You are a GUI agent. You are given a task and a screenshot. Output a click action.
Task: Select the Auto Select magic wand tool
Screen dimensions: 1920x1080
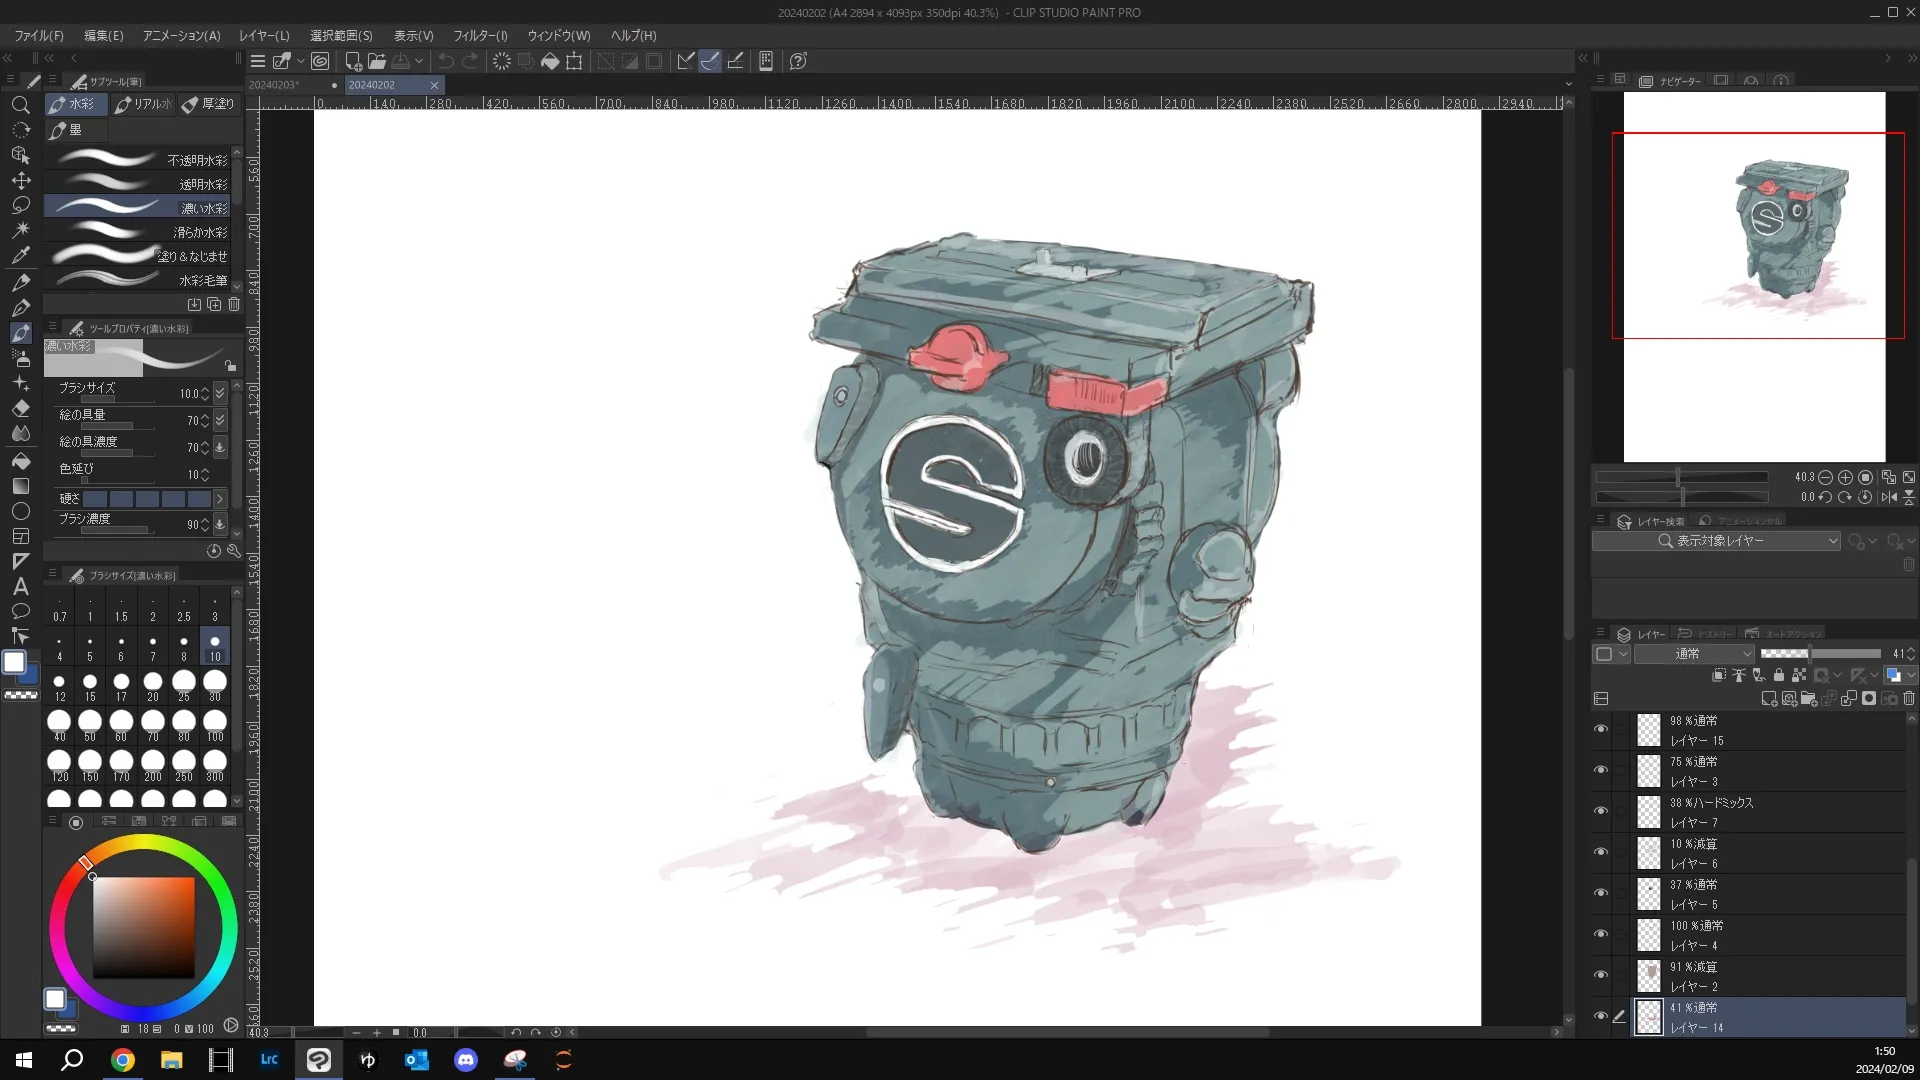tap(20, 230)
